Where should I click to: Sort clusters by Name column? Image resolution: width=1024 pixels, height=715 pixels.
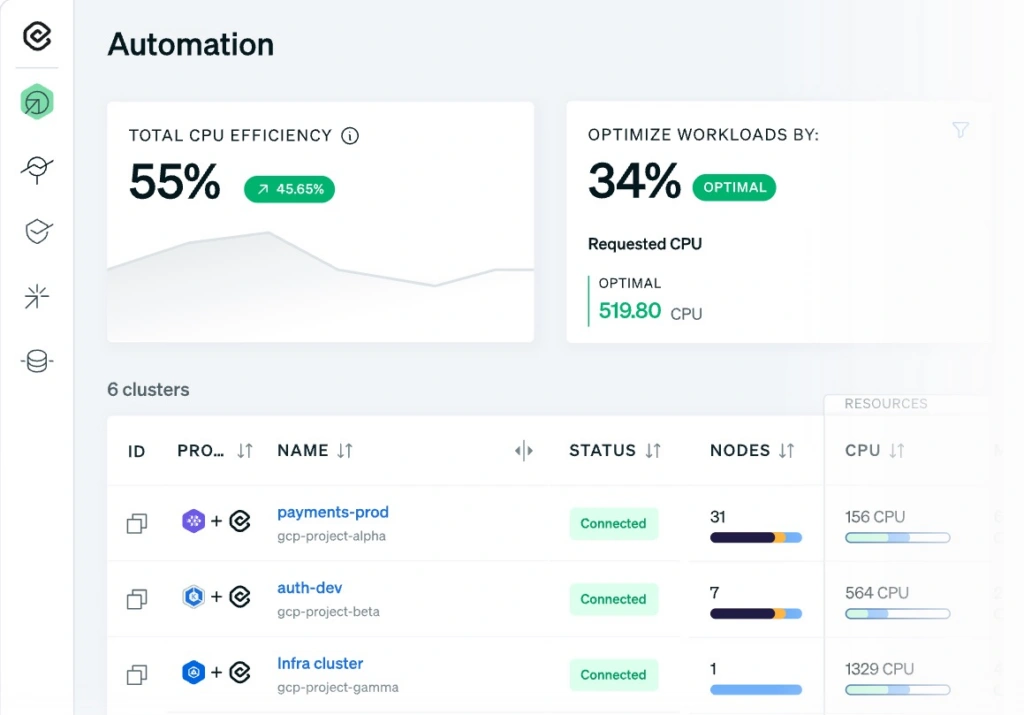[345, 451]
